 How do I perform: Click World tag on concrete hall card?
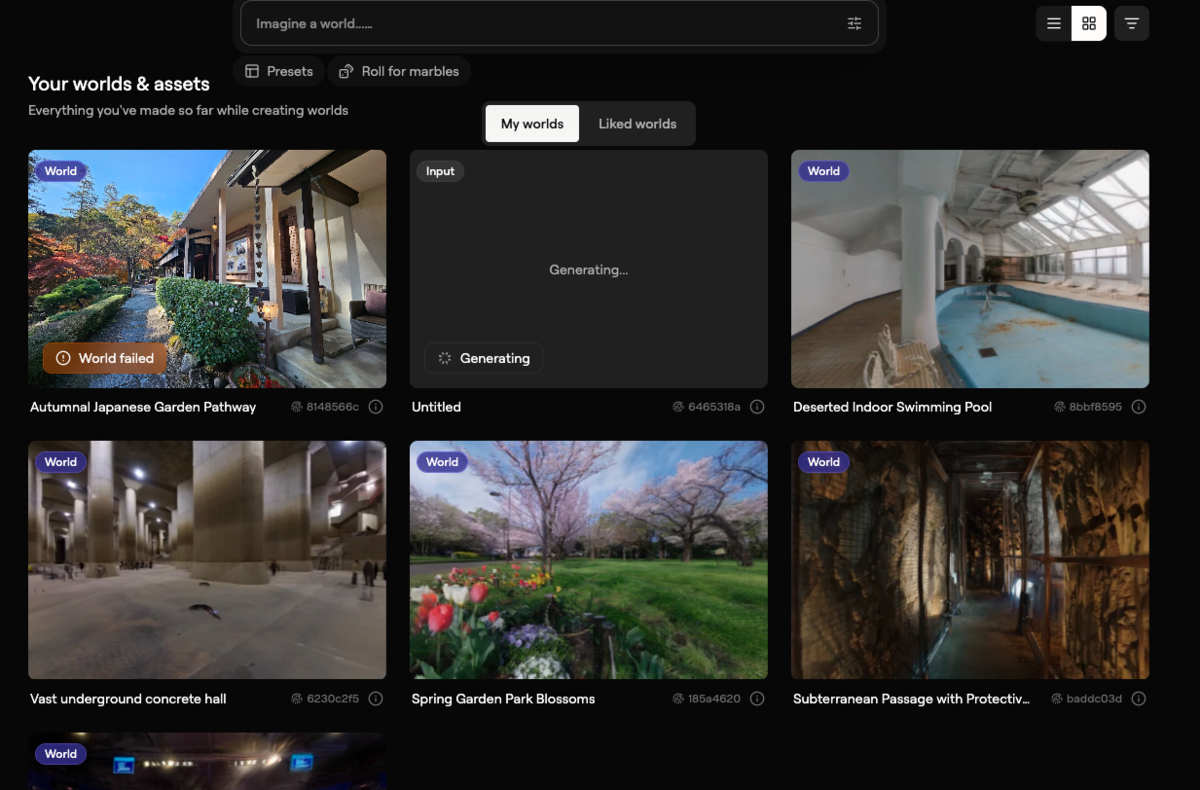pos(60,462)
